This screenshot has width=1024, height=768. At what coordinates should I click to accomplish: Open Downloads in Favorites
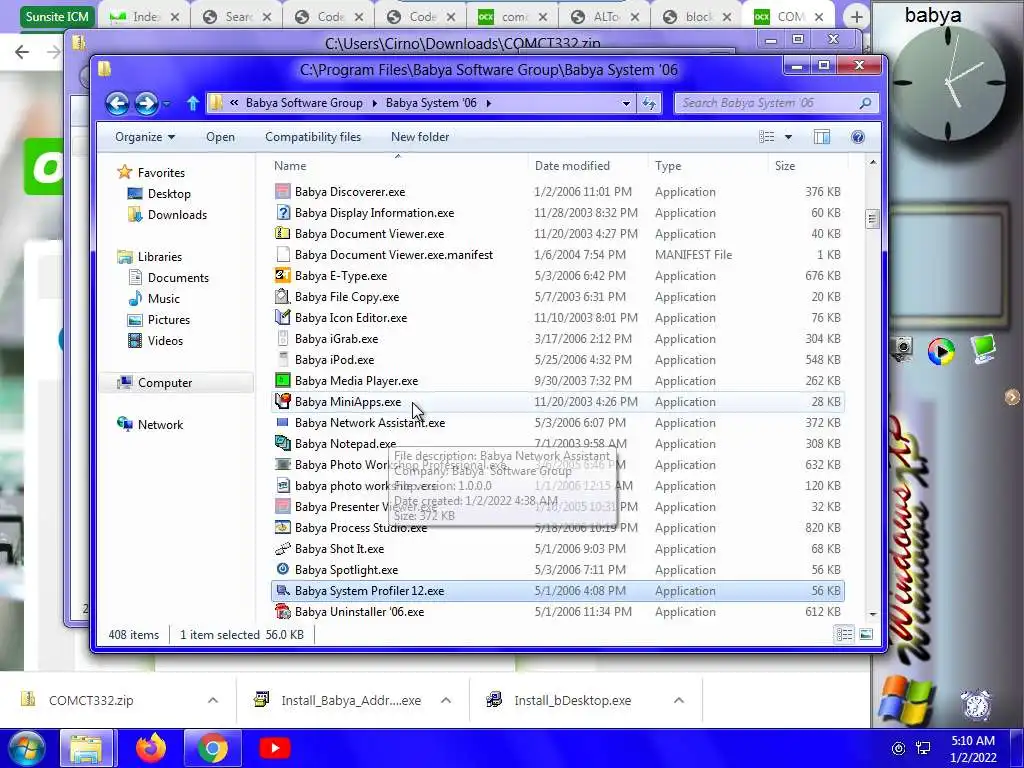pos(167,214)
